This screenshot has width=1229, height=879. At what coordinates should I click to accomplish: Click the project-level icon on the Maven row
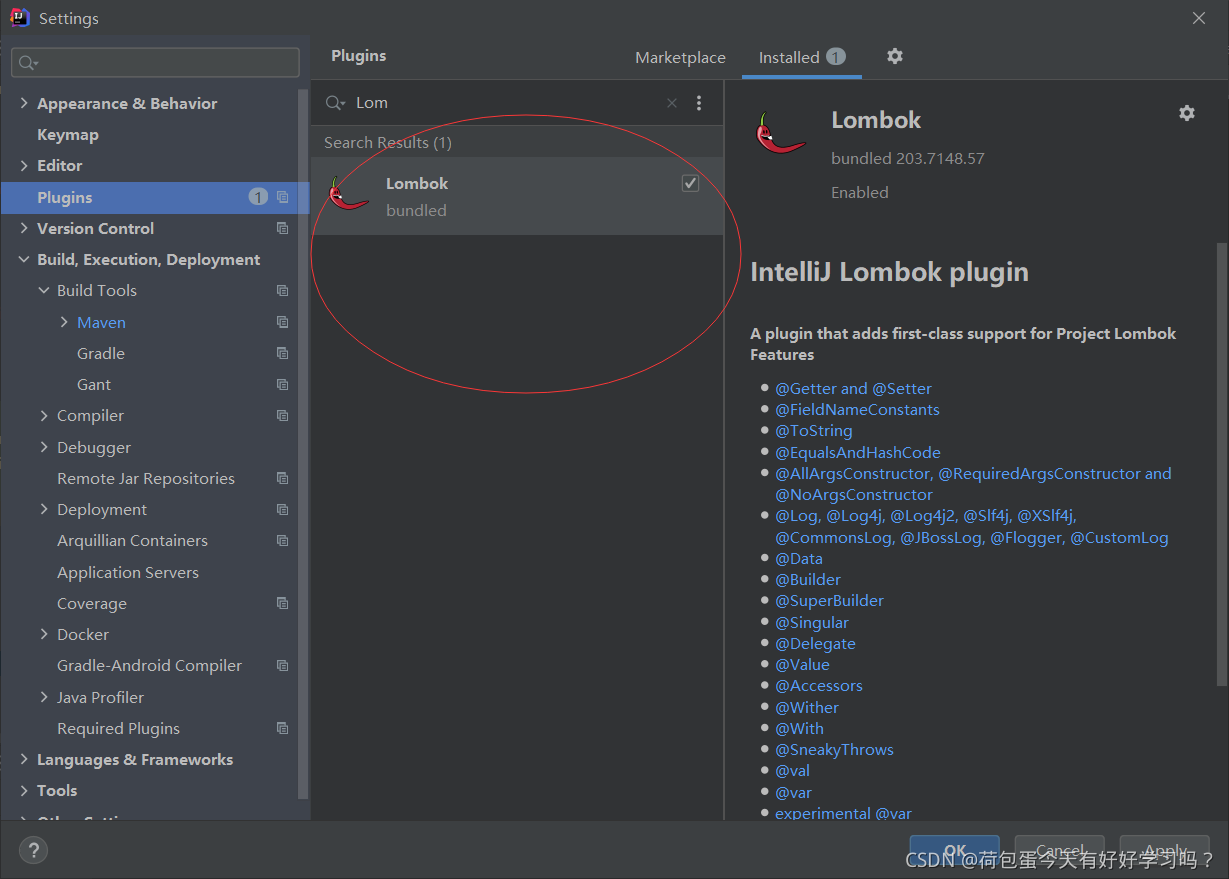[x=283, y=322]
